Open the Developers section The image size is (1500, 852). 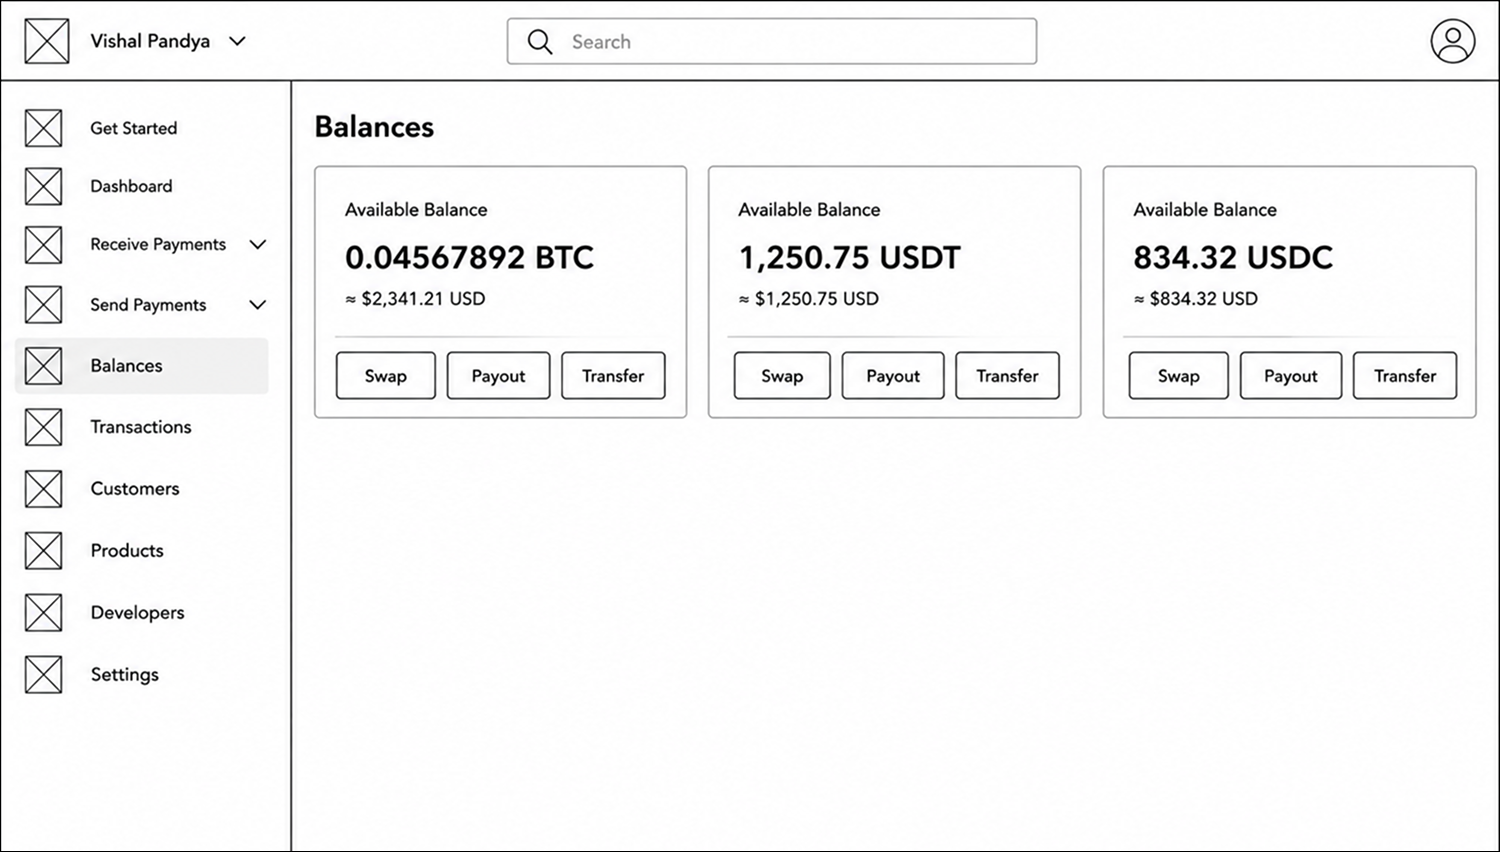click(x=137, y=613)
